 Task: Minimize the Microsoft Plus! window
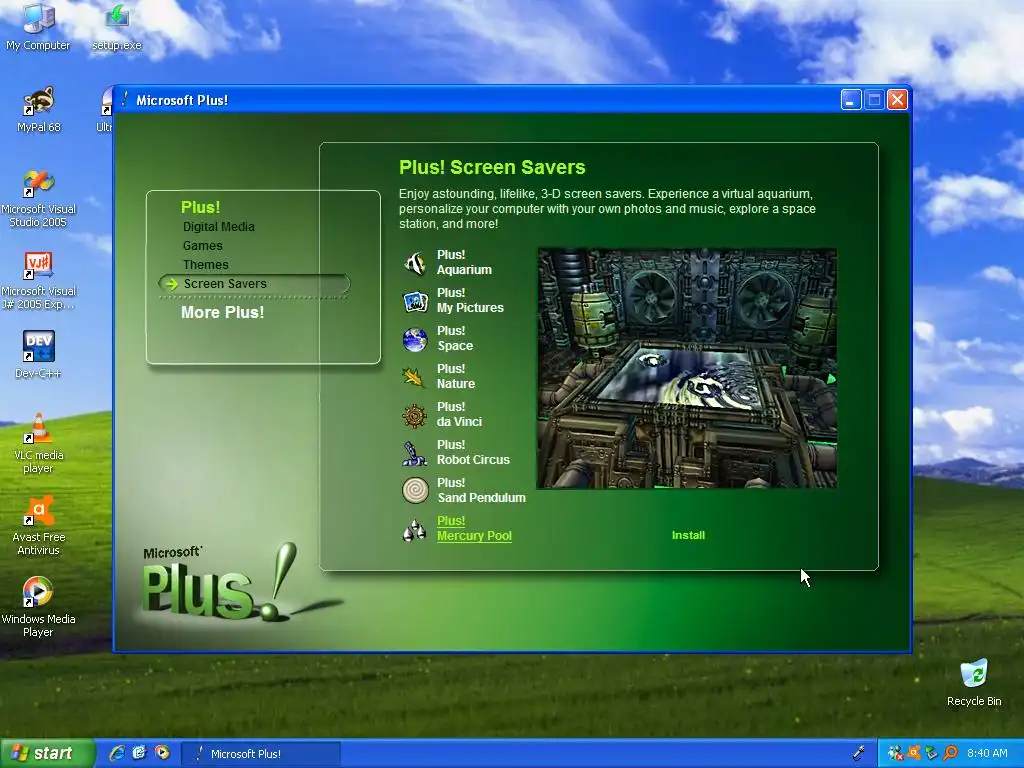[x=851, y=100]
